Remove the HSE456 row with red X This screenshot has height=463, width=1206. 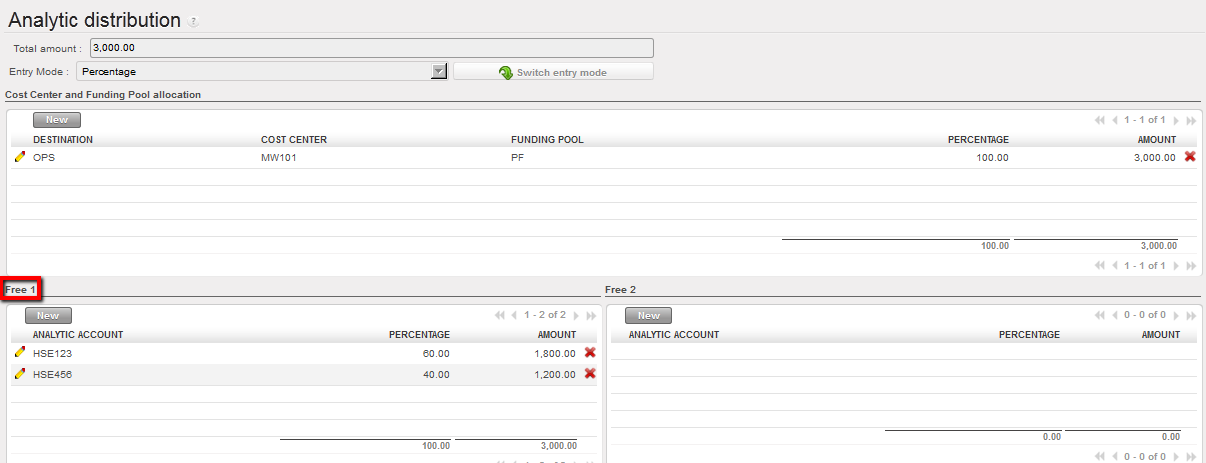tap(590, 374)
